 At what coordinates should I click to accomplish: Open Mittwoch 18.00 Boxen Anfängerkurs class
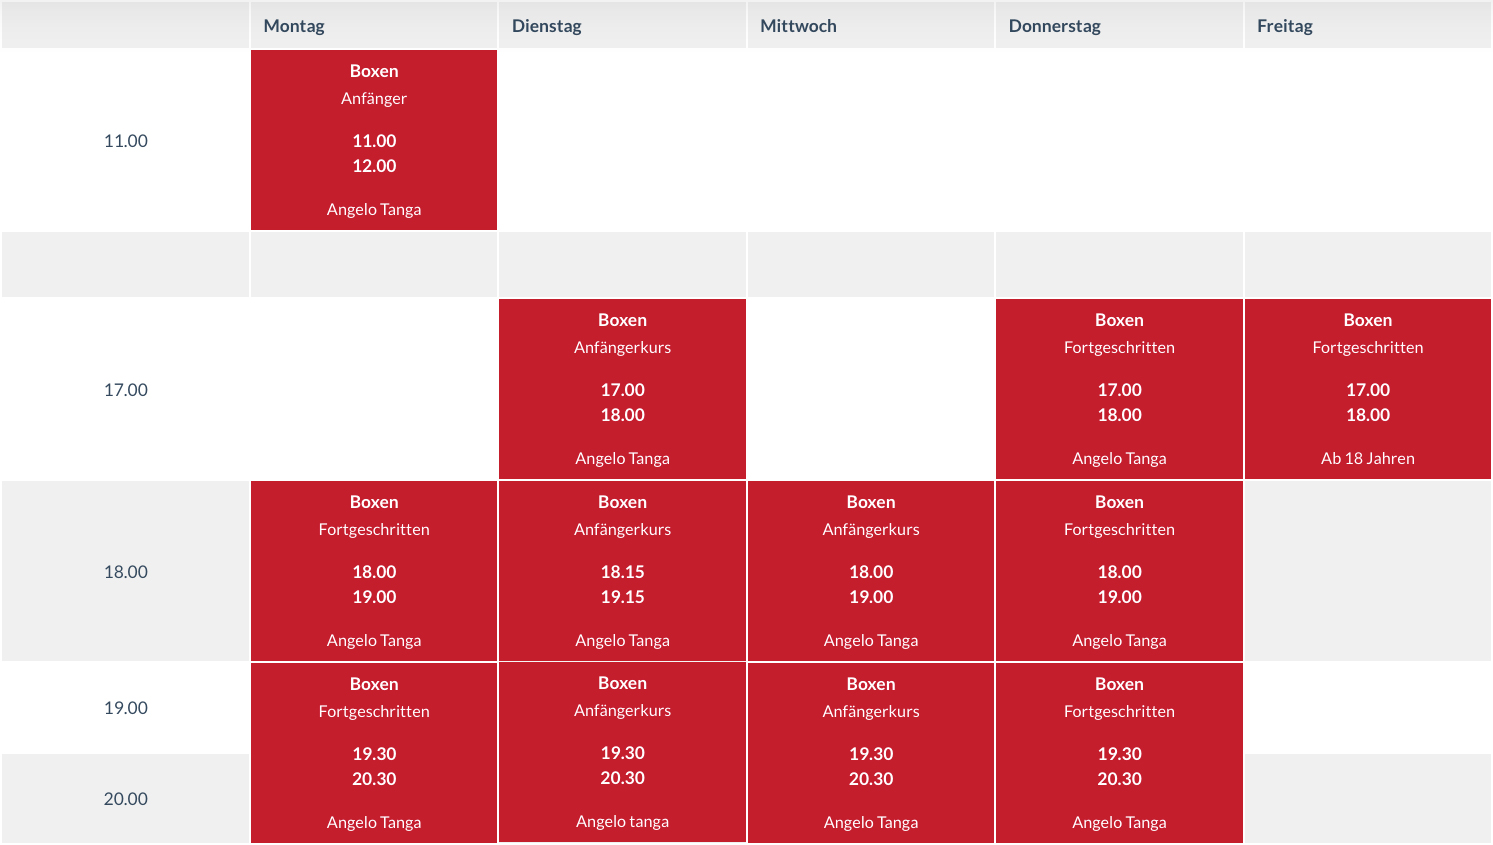point(870,571)
